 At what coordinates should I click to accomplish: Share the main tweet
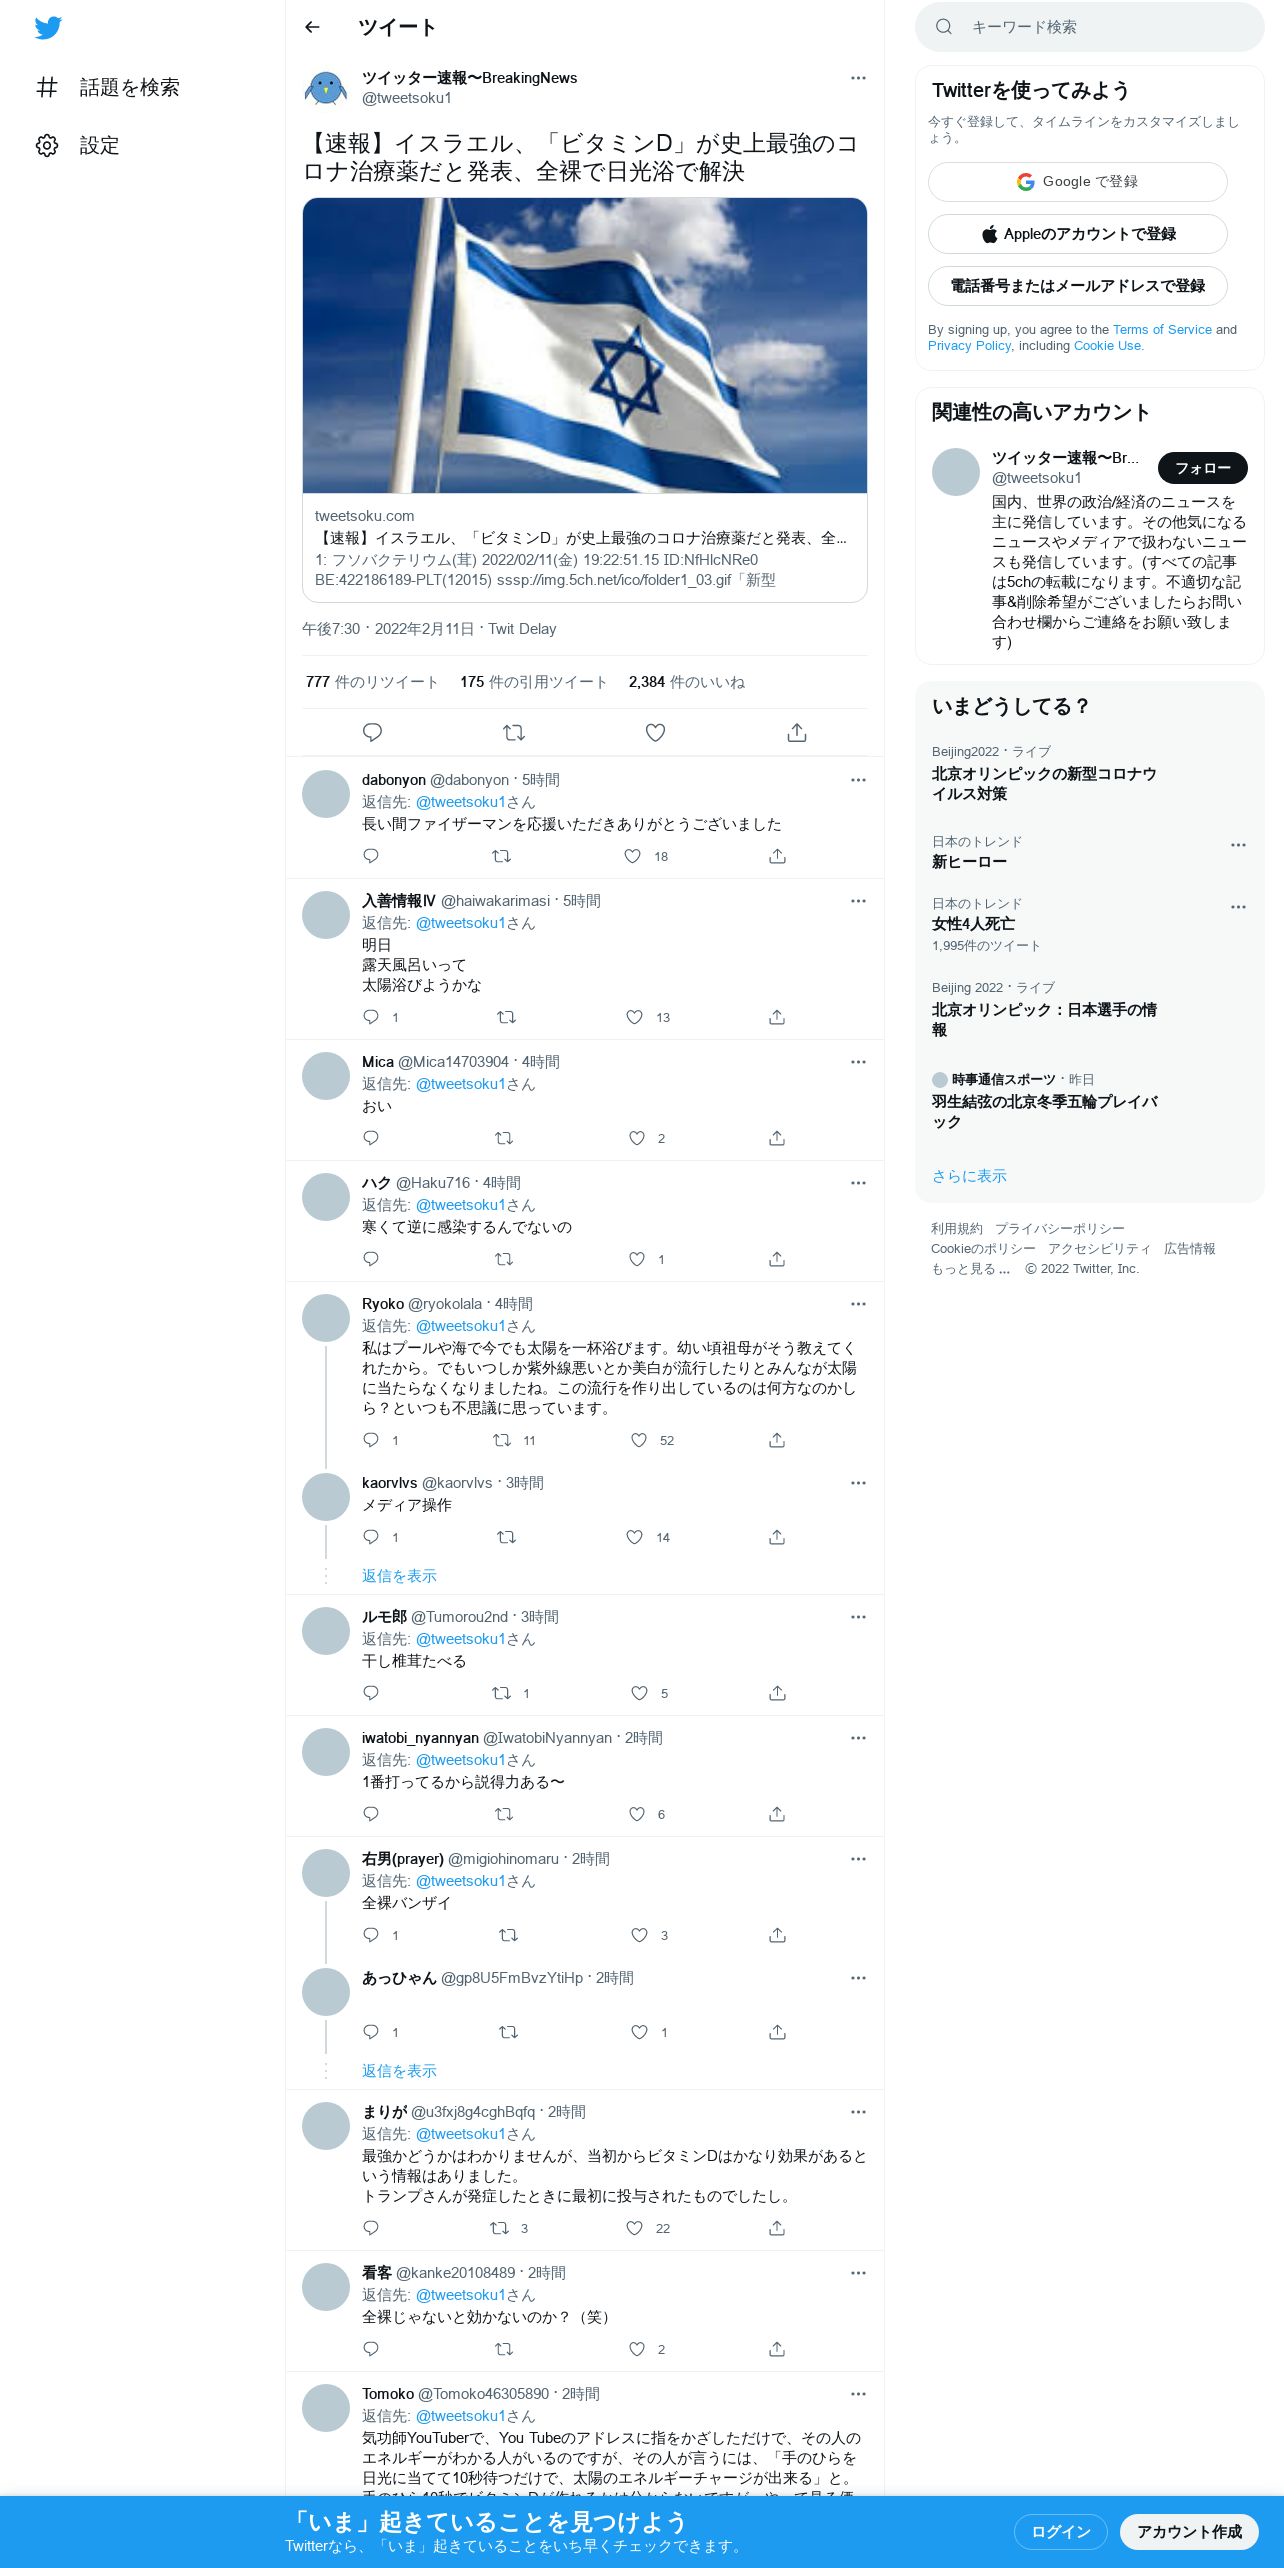[796, 733]
